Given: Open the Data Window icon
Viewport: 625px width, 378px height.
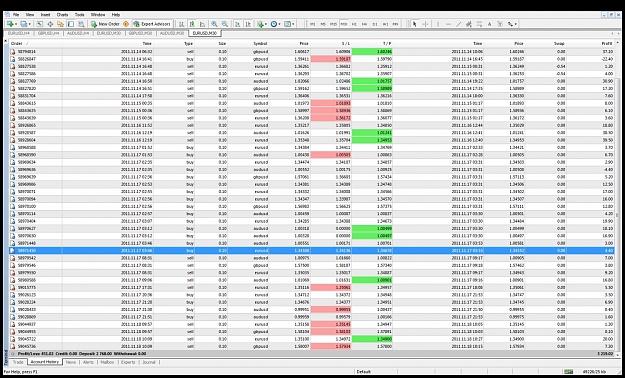Looking at the screenshot, I should (x=50, y=24).
